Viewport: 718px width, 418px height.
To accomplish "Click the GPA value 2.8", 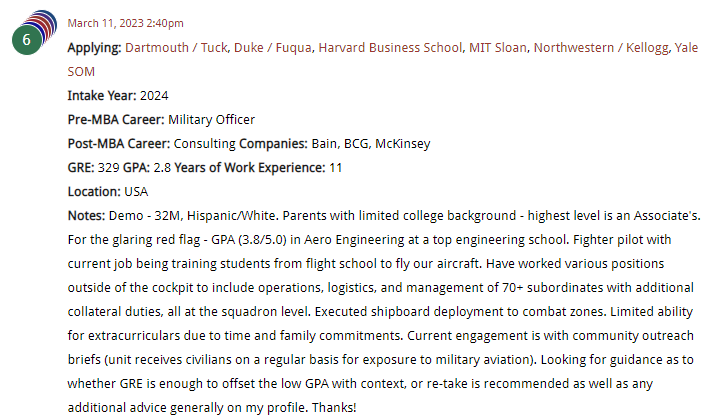I will pyautogui.click(x=162, y=168).
